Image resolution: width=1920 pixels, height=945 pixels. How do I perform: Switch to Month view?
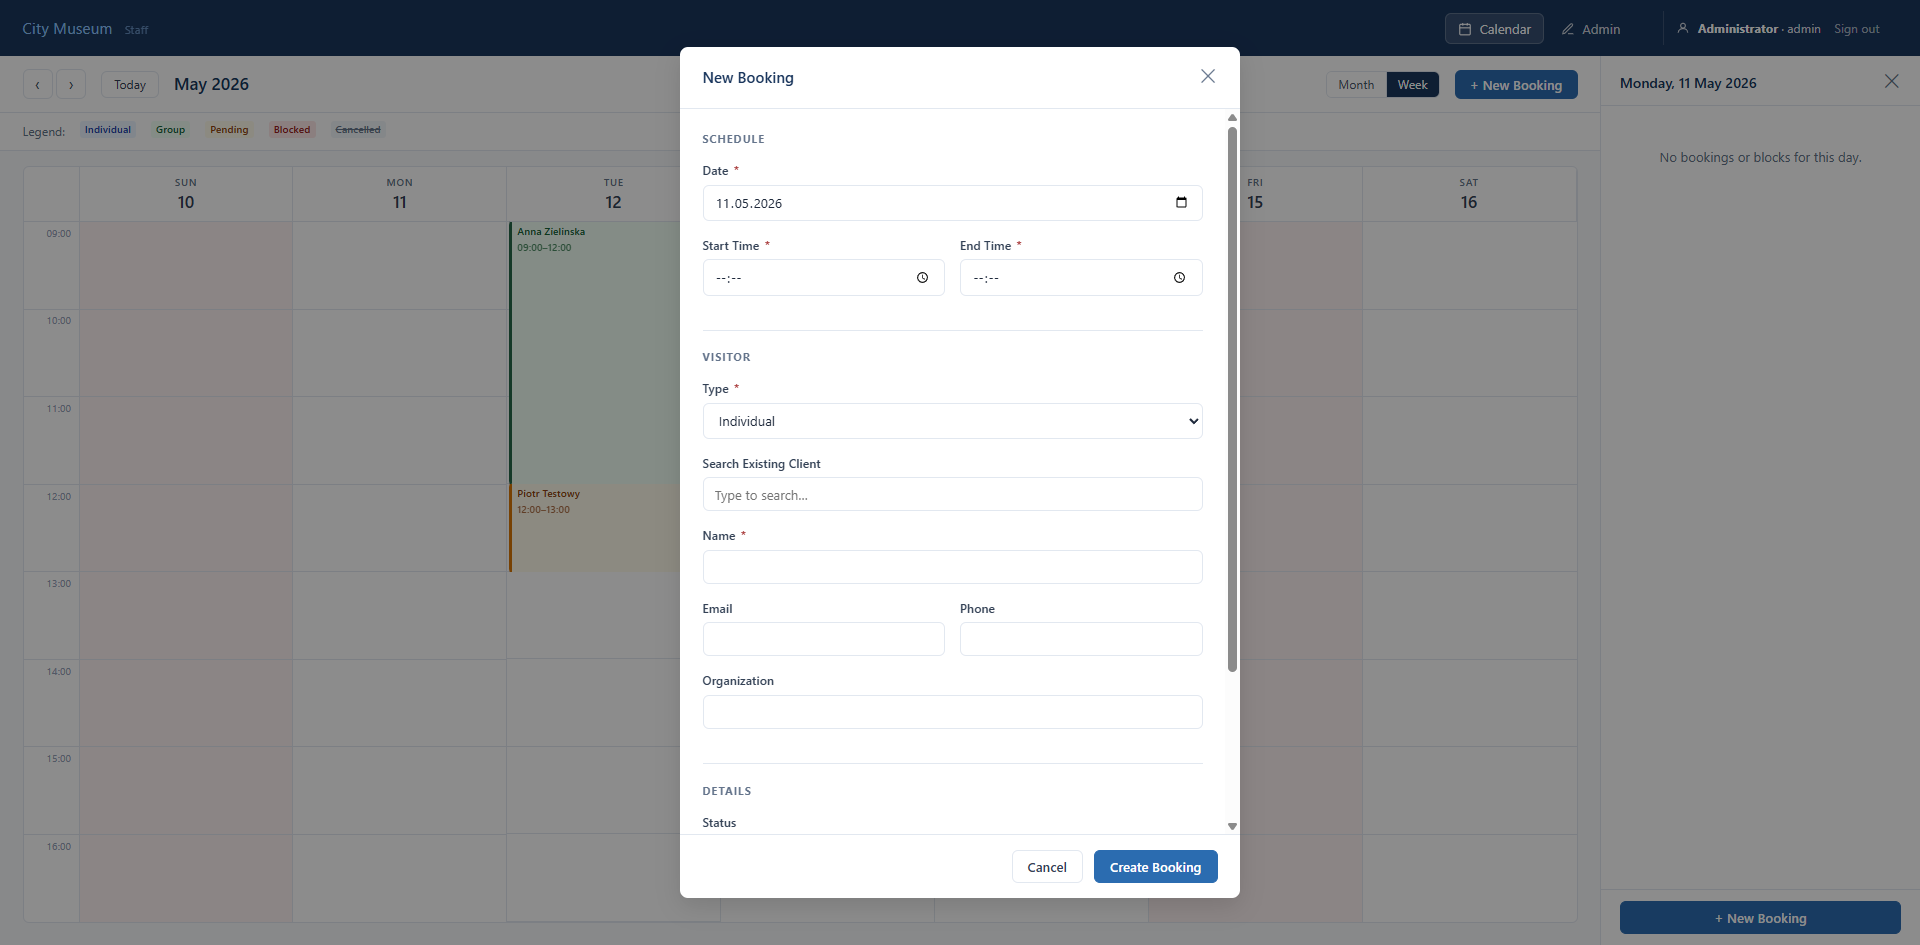point(1356,85)
